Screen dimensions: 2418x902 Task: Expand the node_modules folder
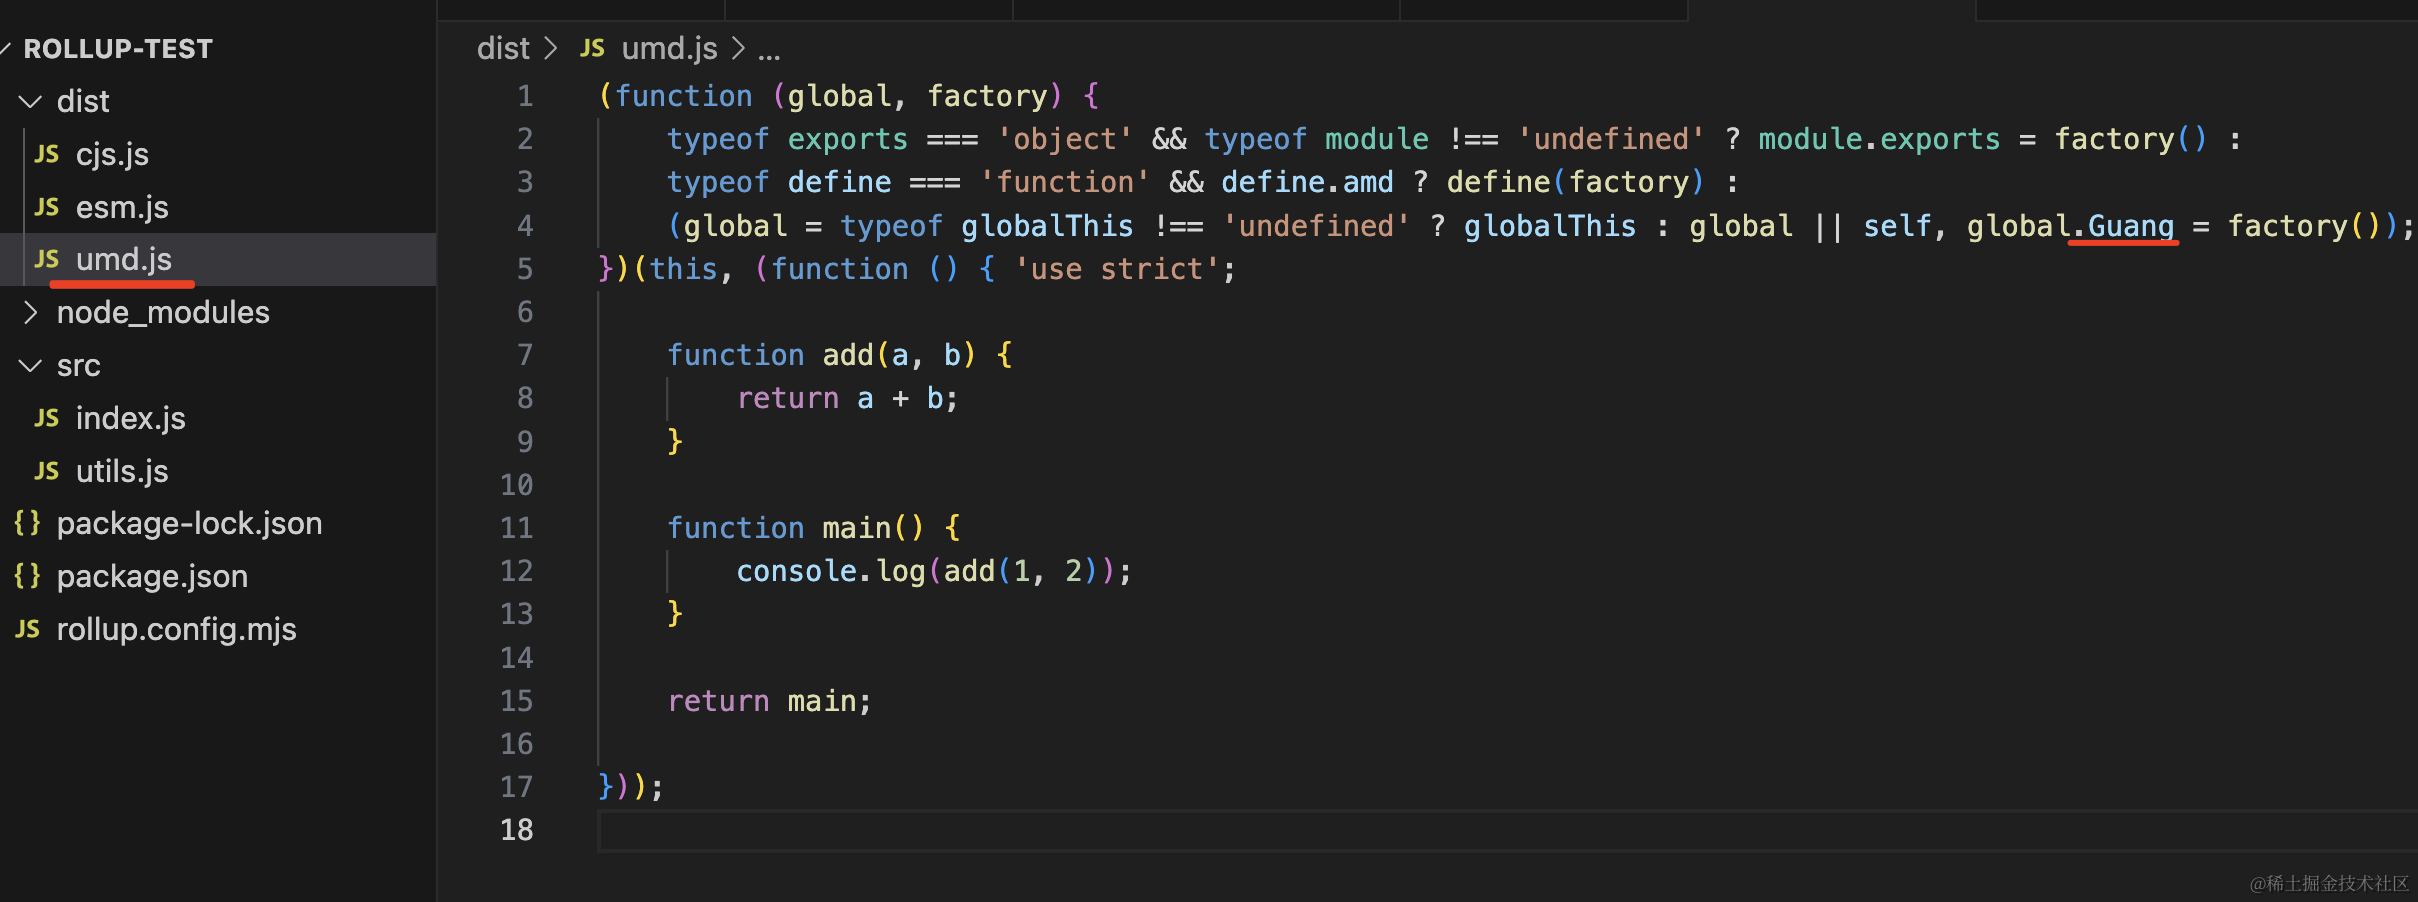pos(29,312)
